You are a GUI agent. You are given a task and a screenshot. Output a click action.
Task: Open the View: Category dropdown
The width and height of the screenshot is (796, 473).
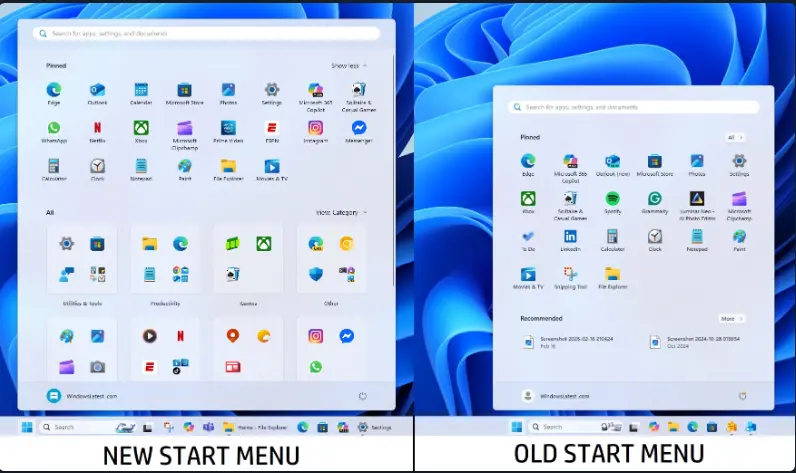[x=341, y=212]
